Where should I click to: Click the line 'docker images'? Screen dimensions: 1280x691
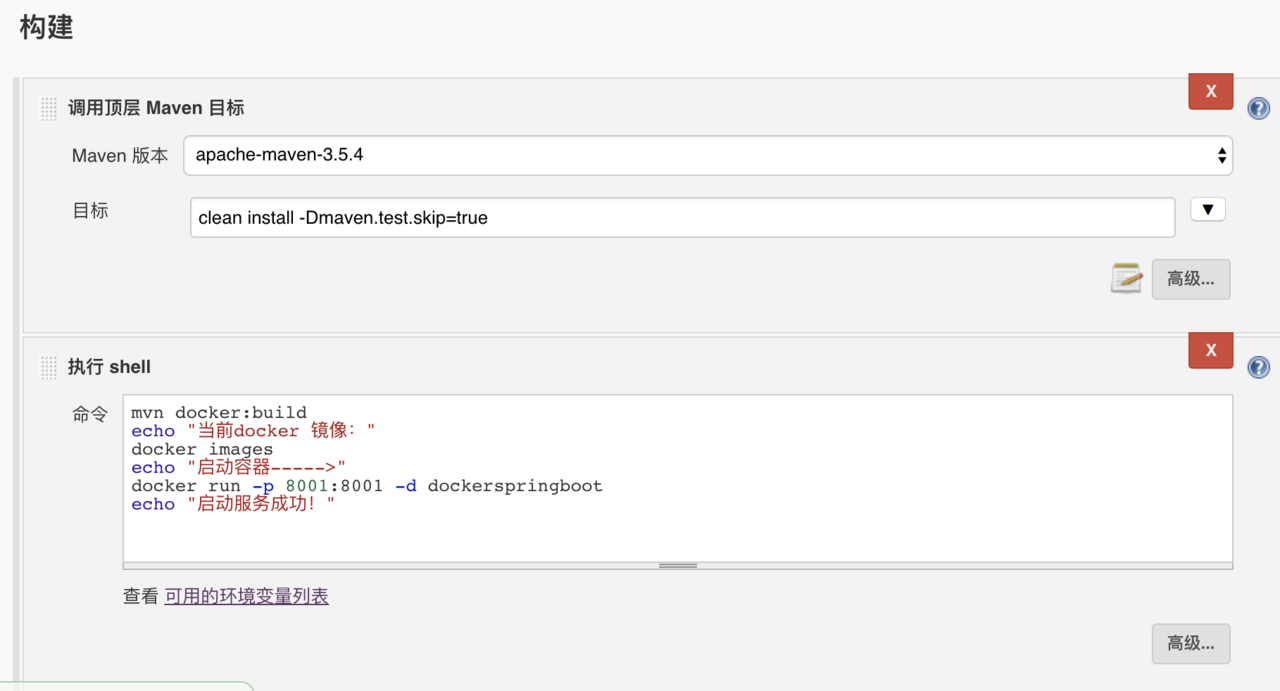202,449
